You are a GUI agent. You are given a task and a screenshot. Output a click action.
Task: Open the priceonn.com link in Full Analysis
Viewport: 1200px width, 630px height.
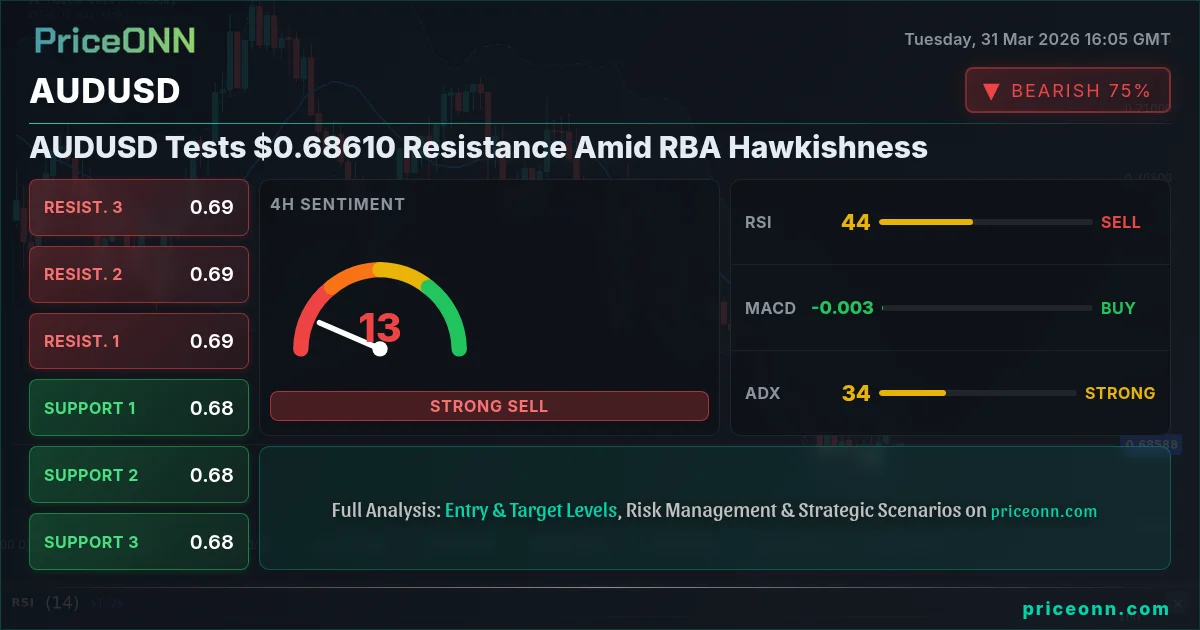click(1043, 512)
